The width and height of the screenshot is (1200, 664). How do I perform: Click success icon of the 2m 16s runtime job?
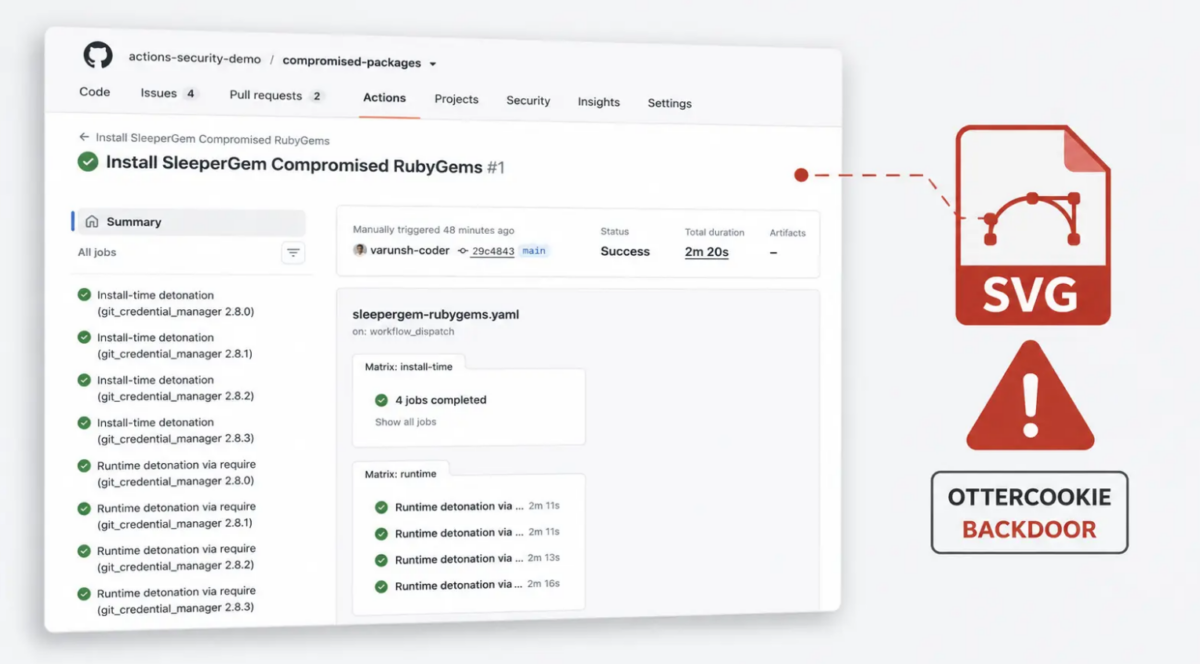381,586
